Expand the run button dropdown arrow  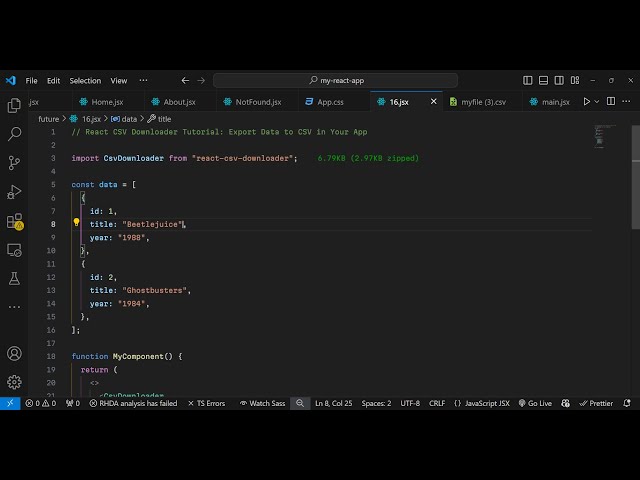[600, 101]
